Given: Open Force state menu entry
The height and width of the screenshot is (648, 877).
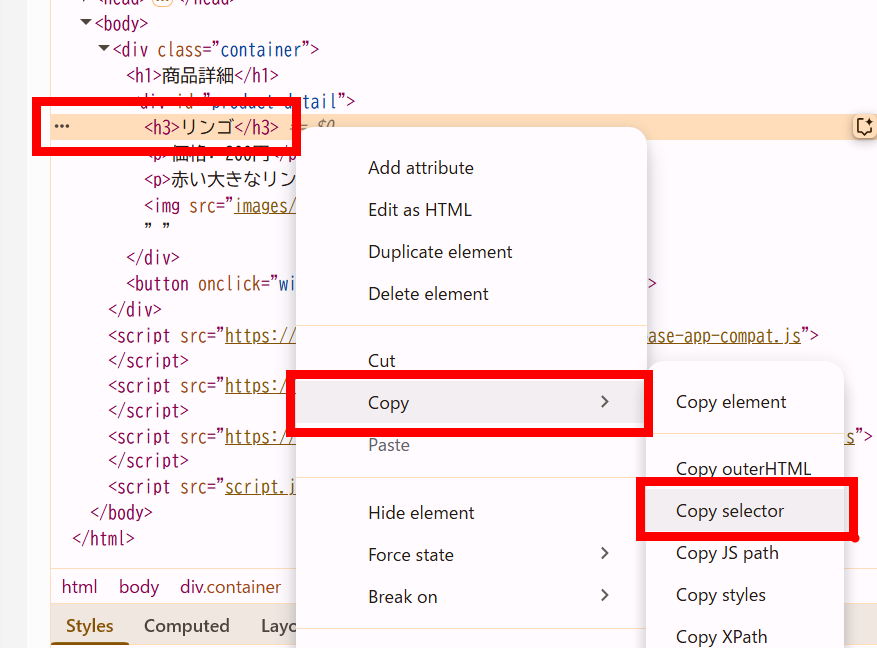Looking at the screenshot, I should (411, 555).
